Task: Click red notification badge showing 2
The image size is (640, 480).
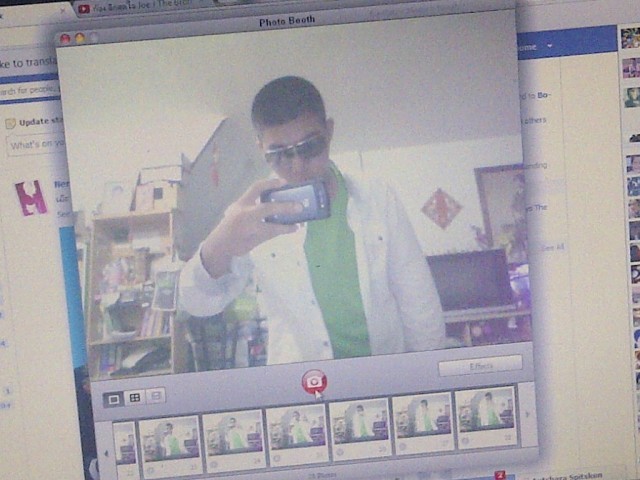Action: pyautogui.click(x=500, y=476)
